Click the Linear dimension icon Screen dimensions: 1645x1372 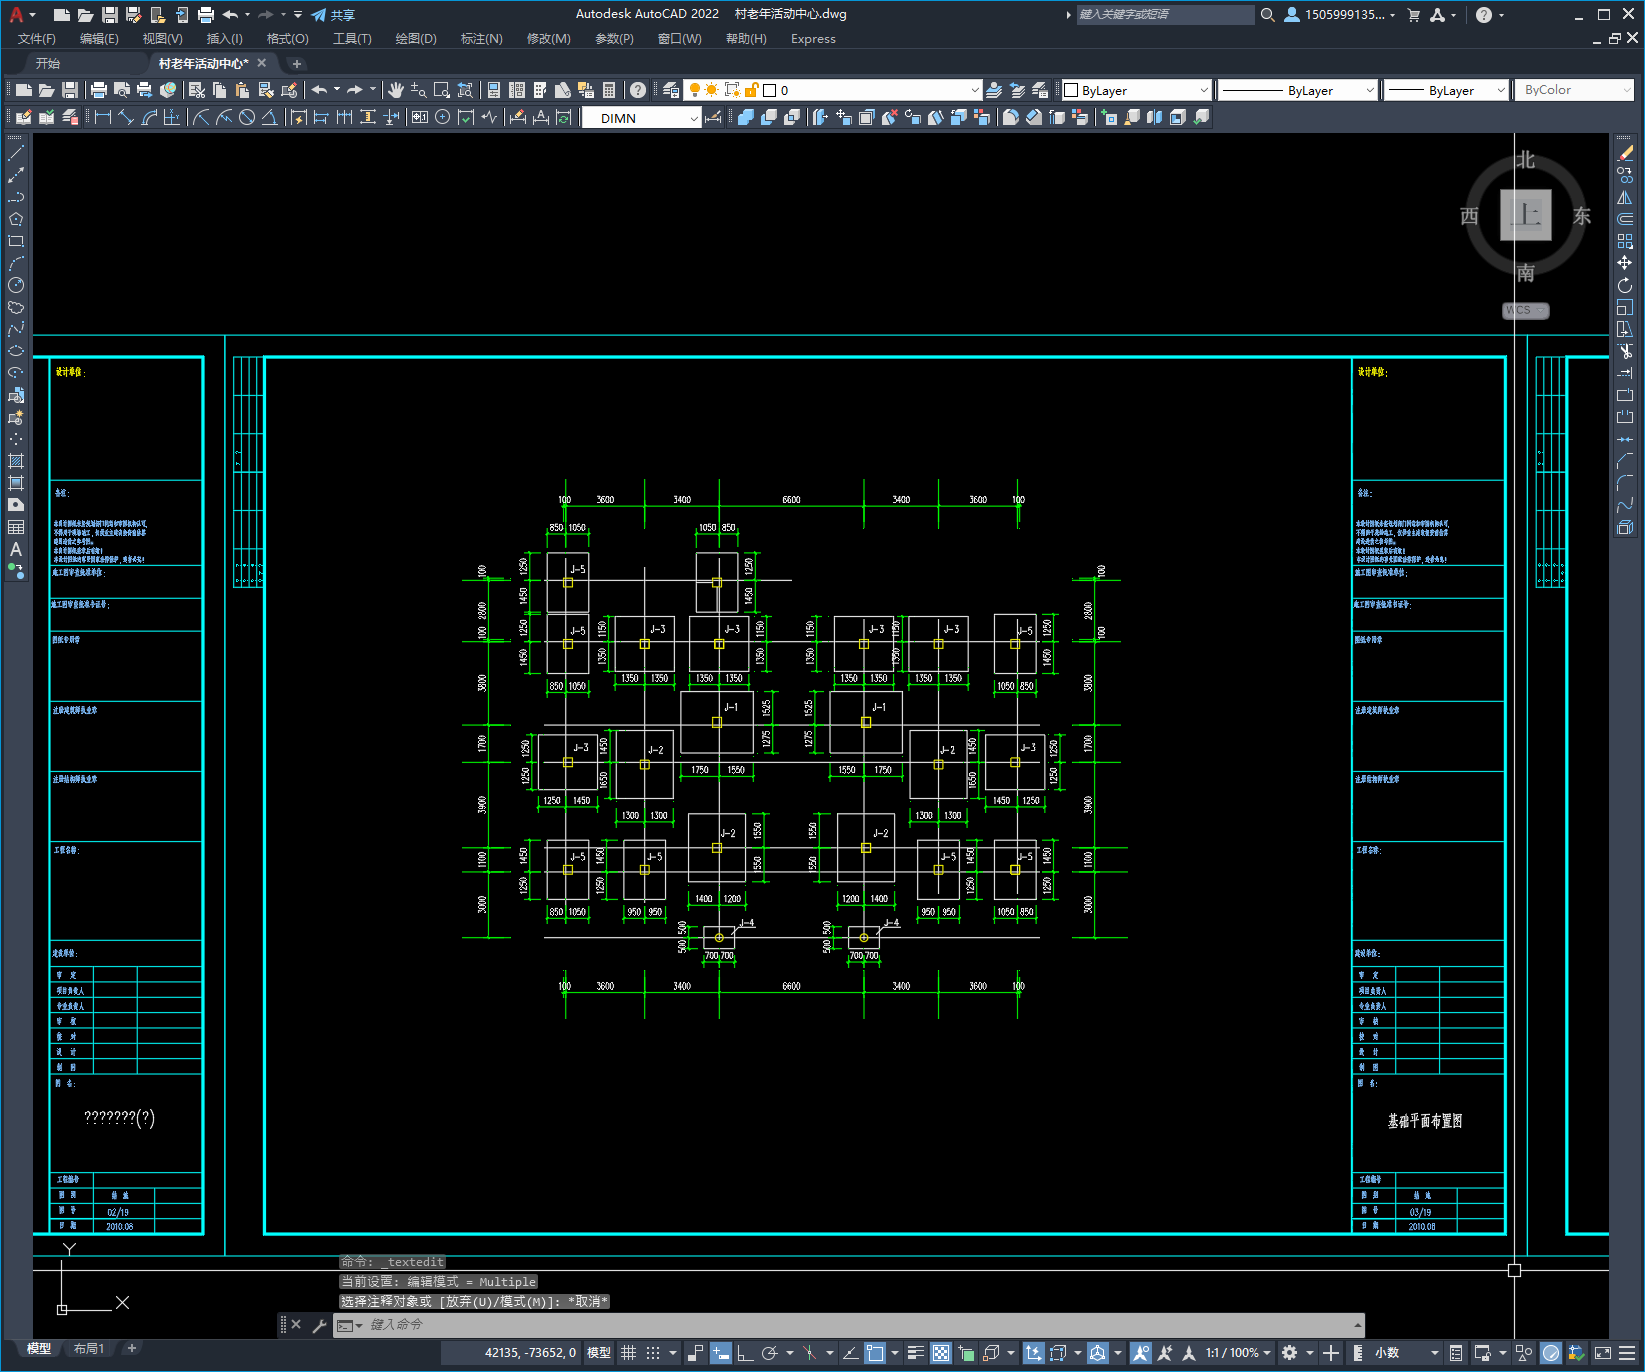click(x=102, y=118)
